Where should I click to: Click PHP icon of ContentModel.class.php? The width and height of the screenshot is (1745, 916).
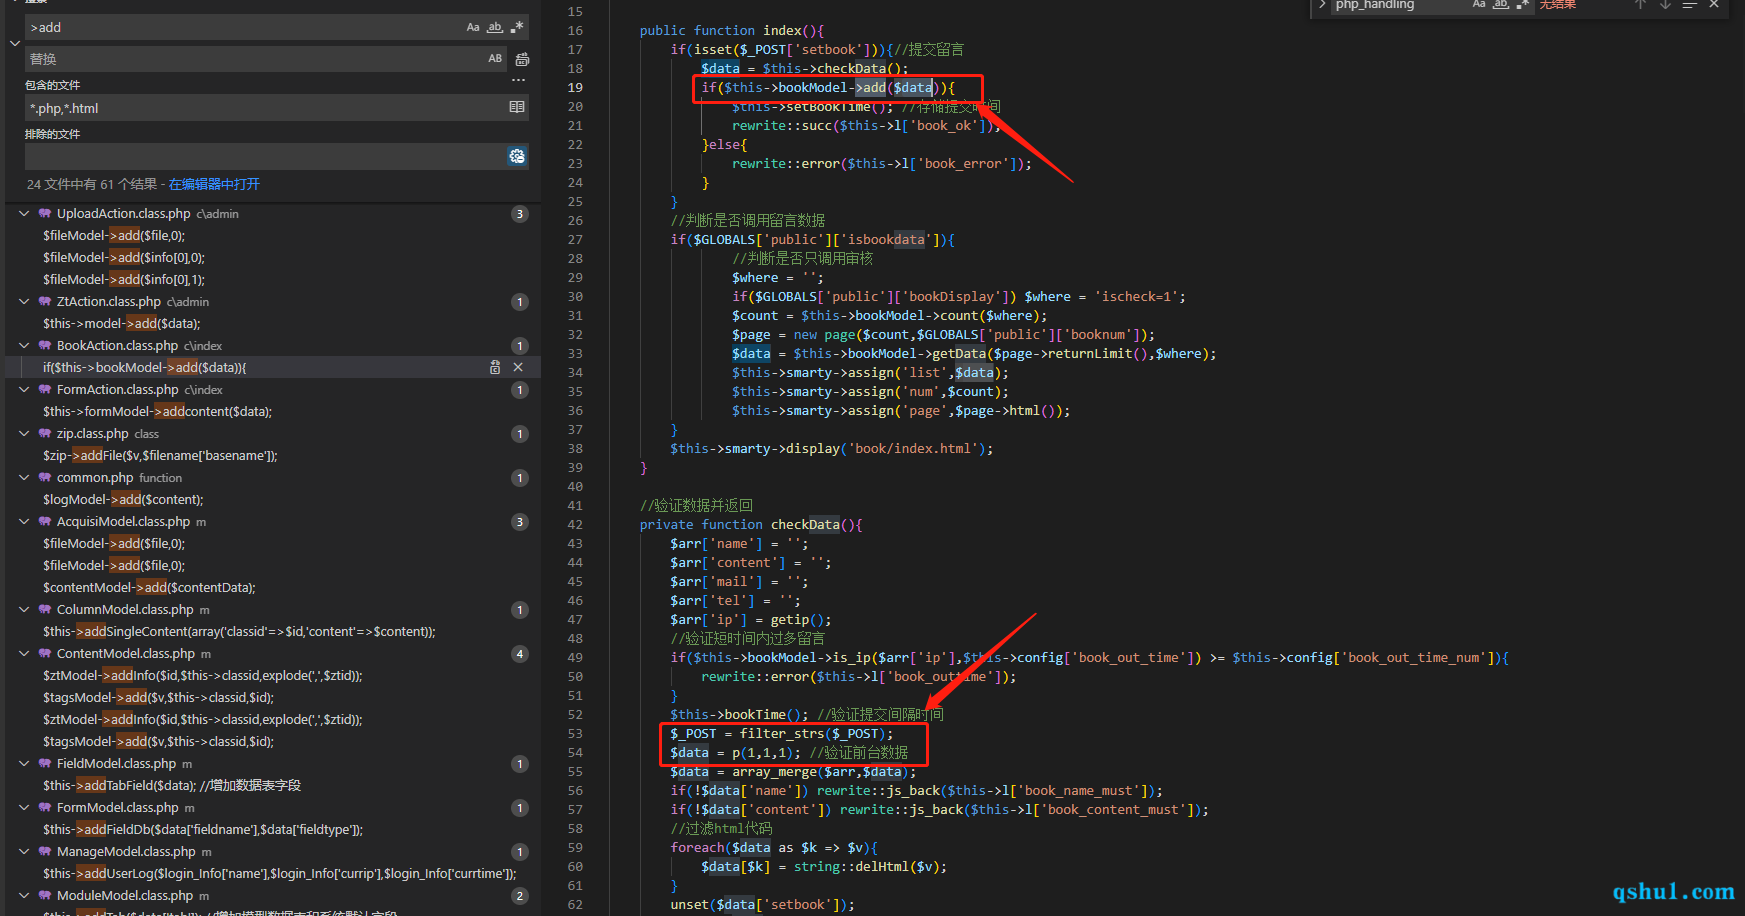point(45,654)
